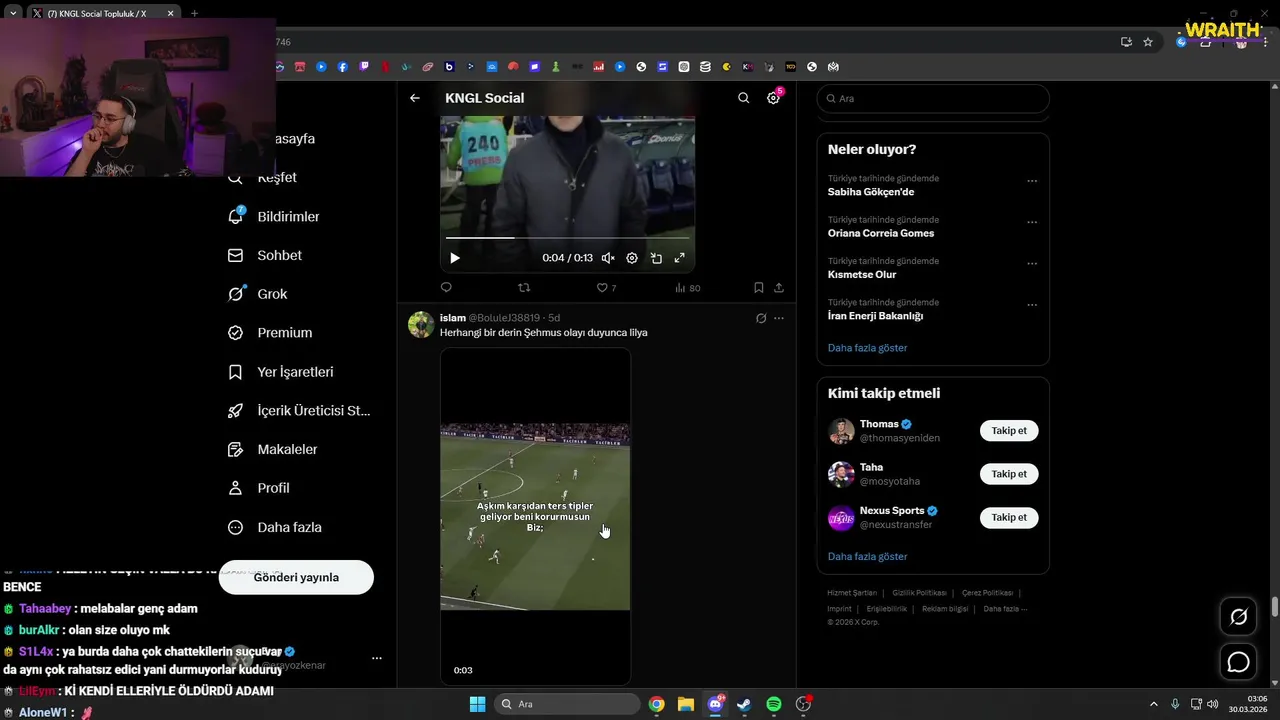1280x720 pixels.
Task: Play the first video
Action: pyautogui.click(x=455, y=258)
